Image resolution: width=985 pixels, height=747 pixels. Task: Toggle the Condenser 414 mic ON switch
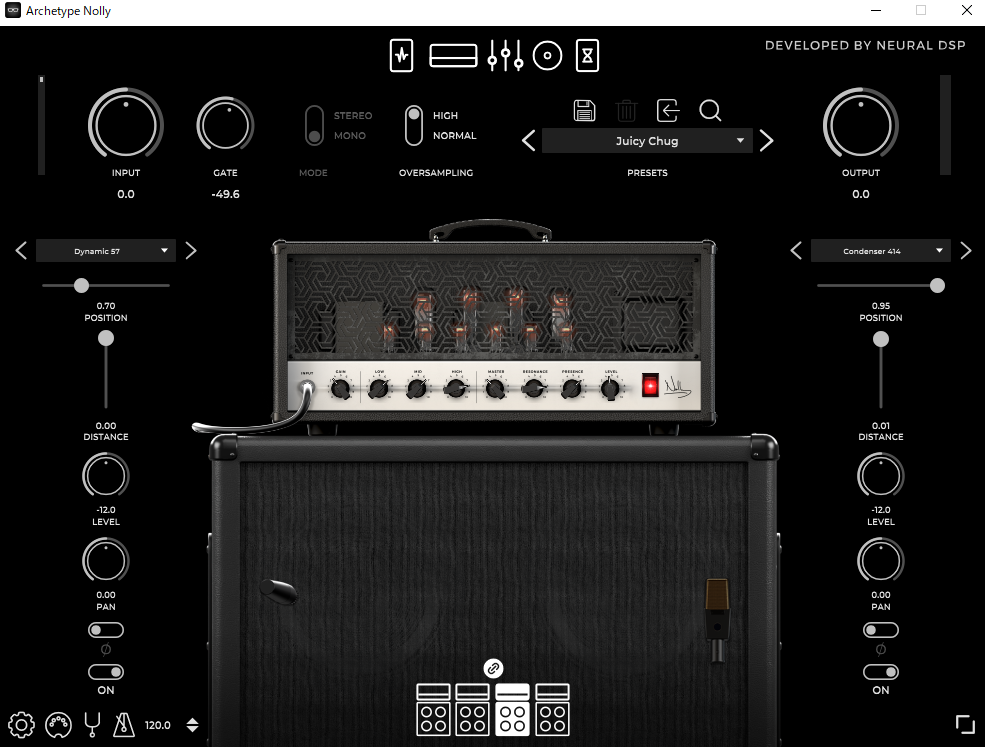click(x=881, y=672)
